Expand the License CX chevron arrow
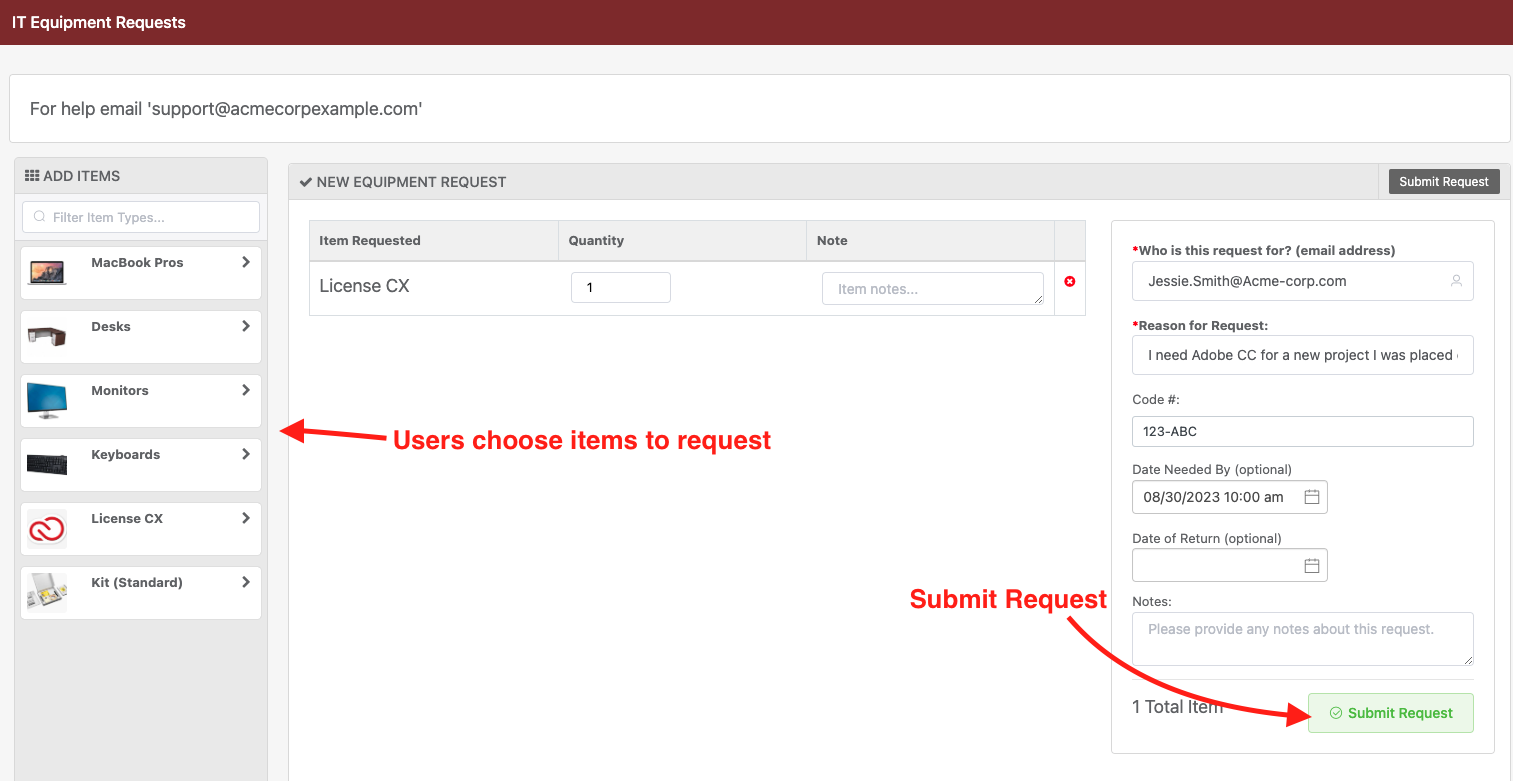This screenshot has width=1513, height=781. [x=246, y=518]
